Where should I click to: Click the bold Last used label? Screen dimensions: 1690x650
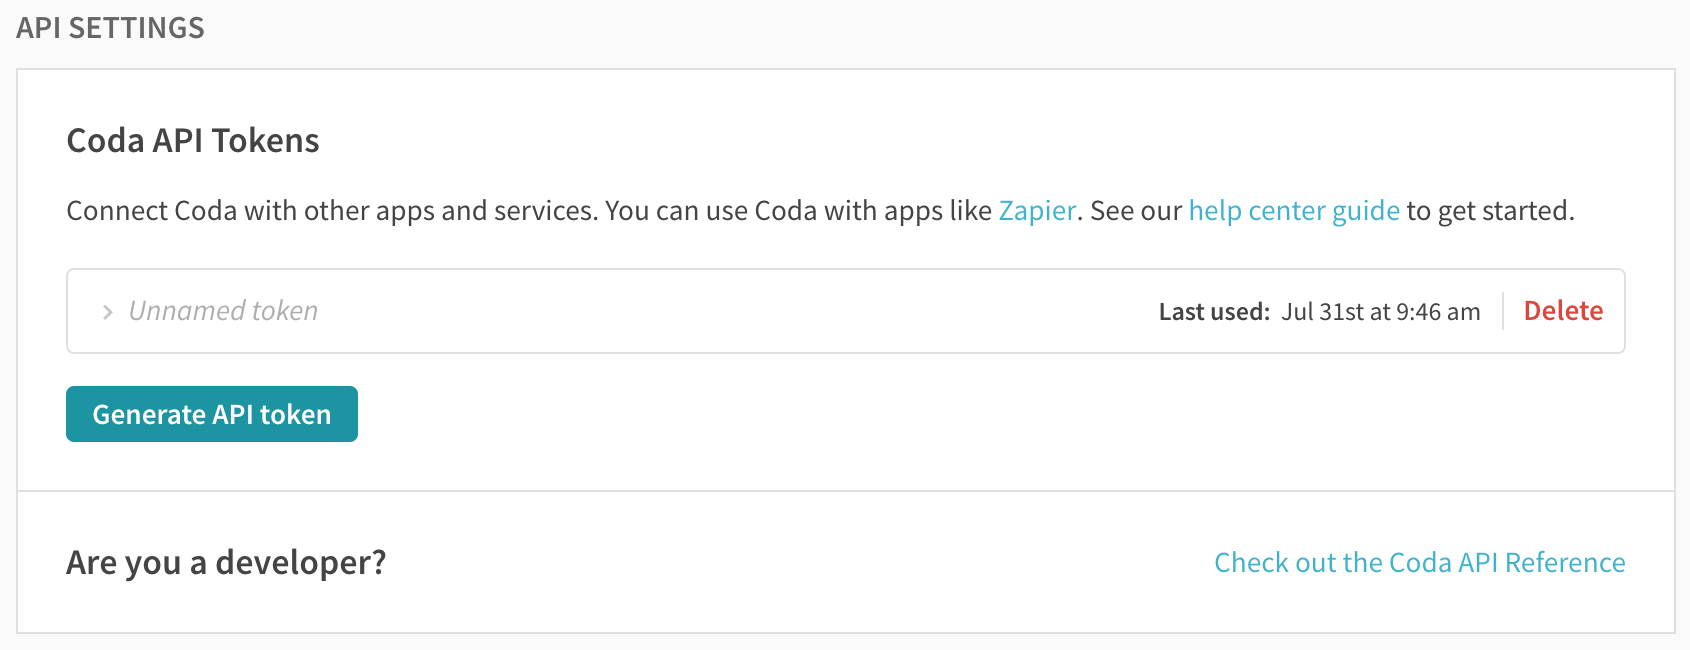click(x=1213, y=312)
